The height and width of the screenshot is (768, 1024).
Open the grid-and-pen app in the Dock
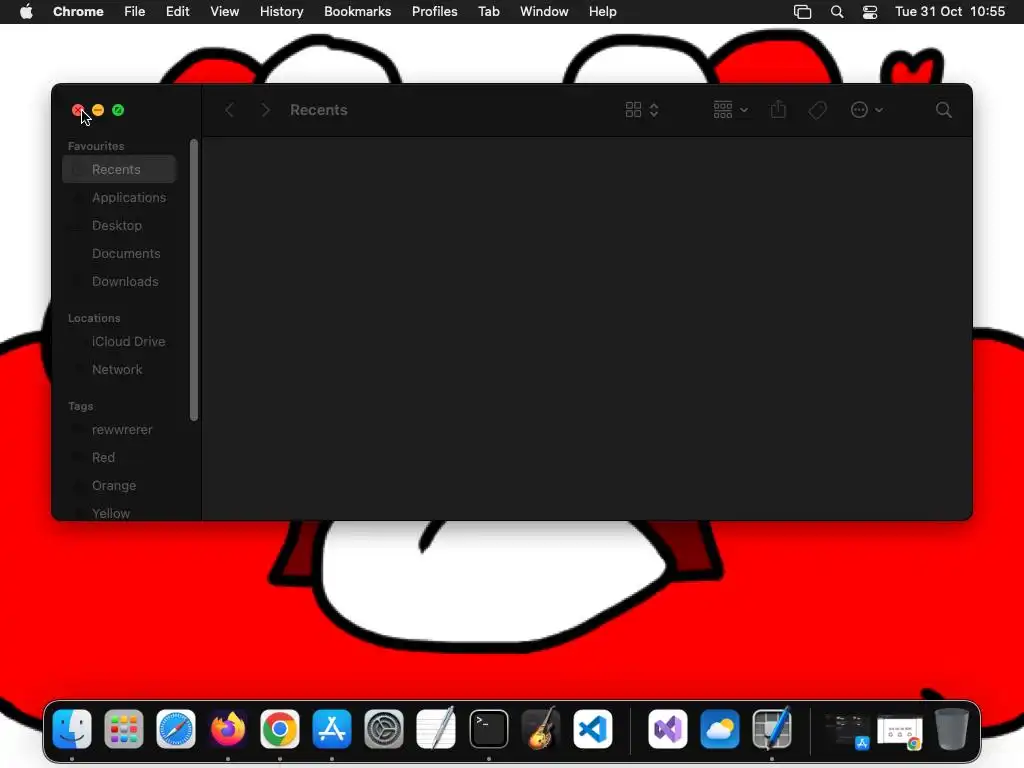[x=772, y=729]
